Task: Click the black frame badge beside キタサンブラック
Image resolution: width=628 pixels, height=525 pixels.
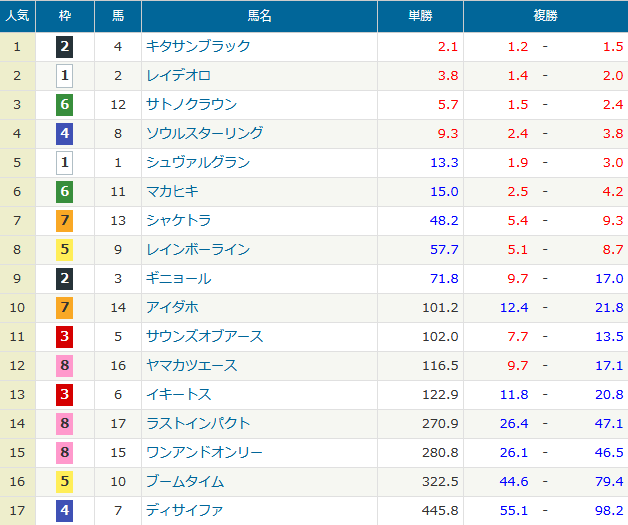Action: point(65,46)
